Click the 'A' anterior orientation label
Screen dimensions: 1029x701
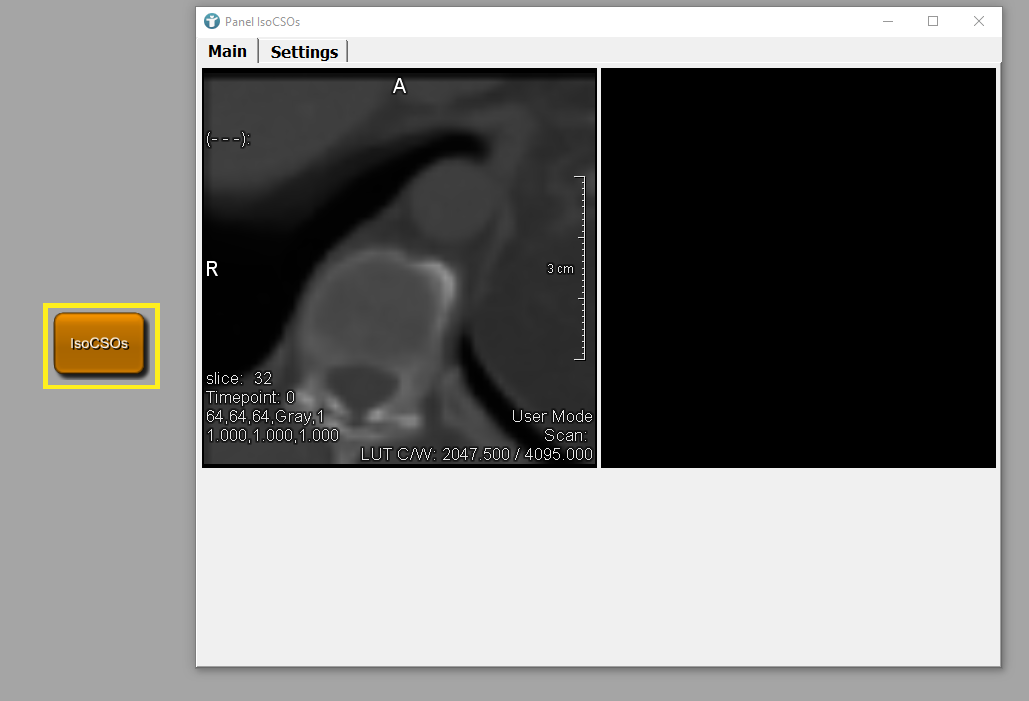399,87
